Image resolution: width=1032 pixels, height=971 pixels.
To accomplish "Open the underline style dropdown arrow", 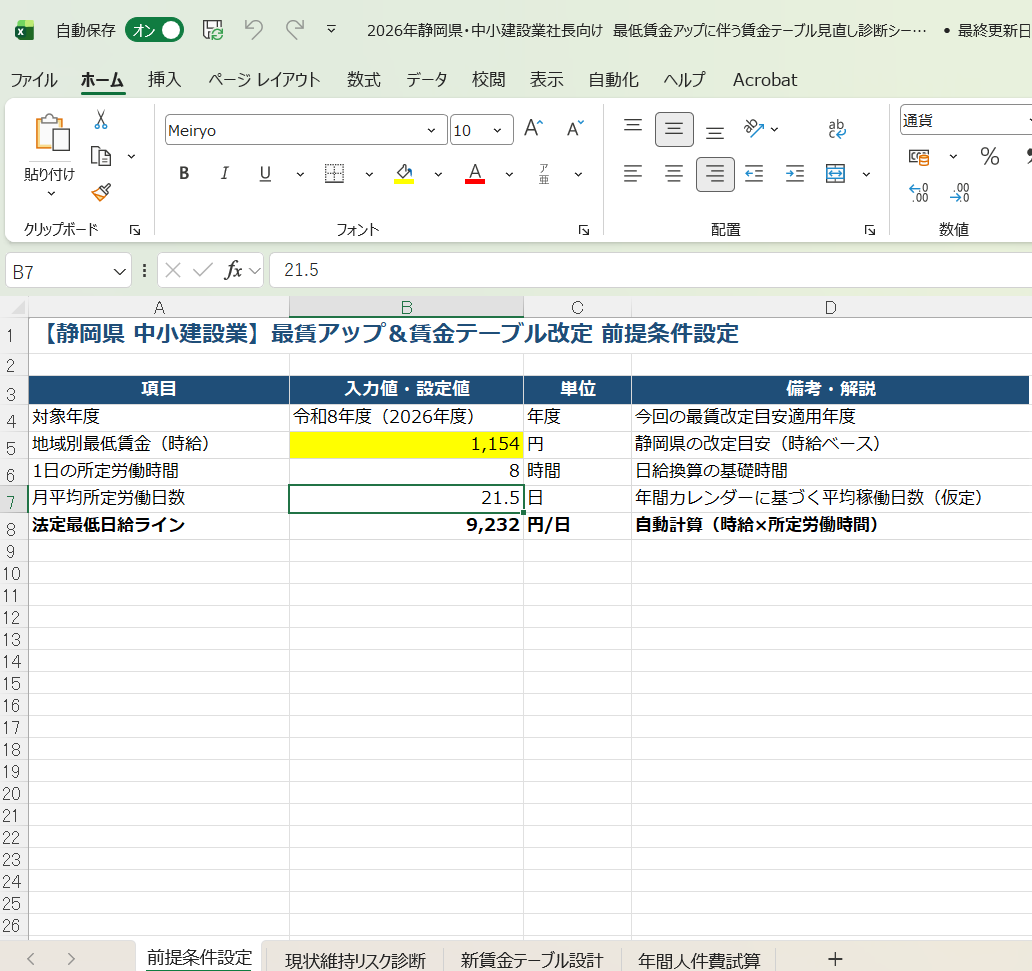I will 300,174.
